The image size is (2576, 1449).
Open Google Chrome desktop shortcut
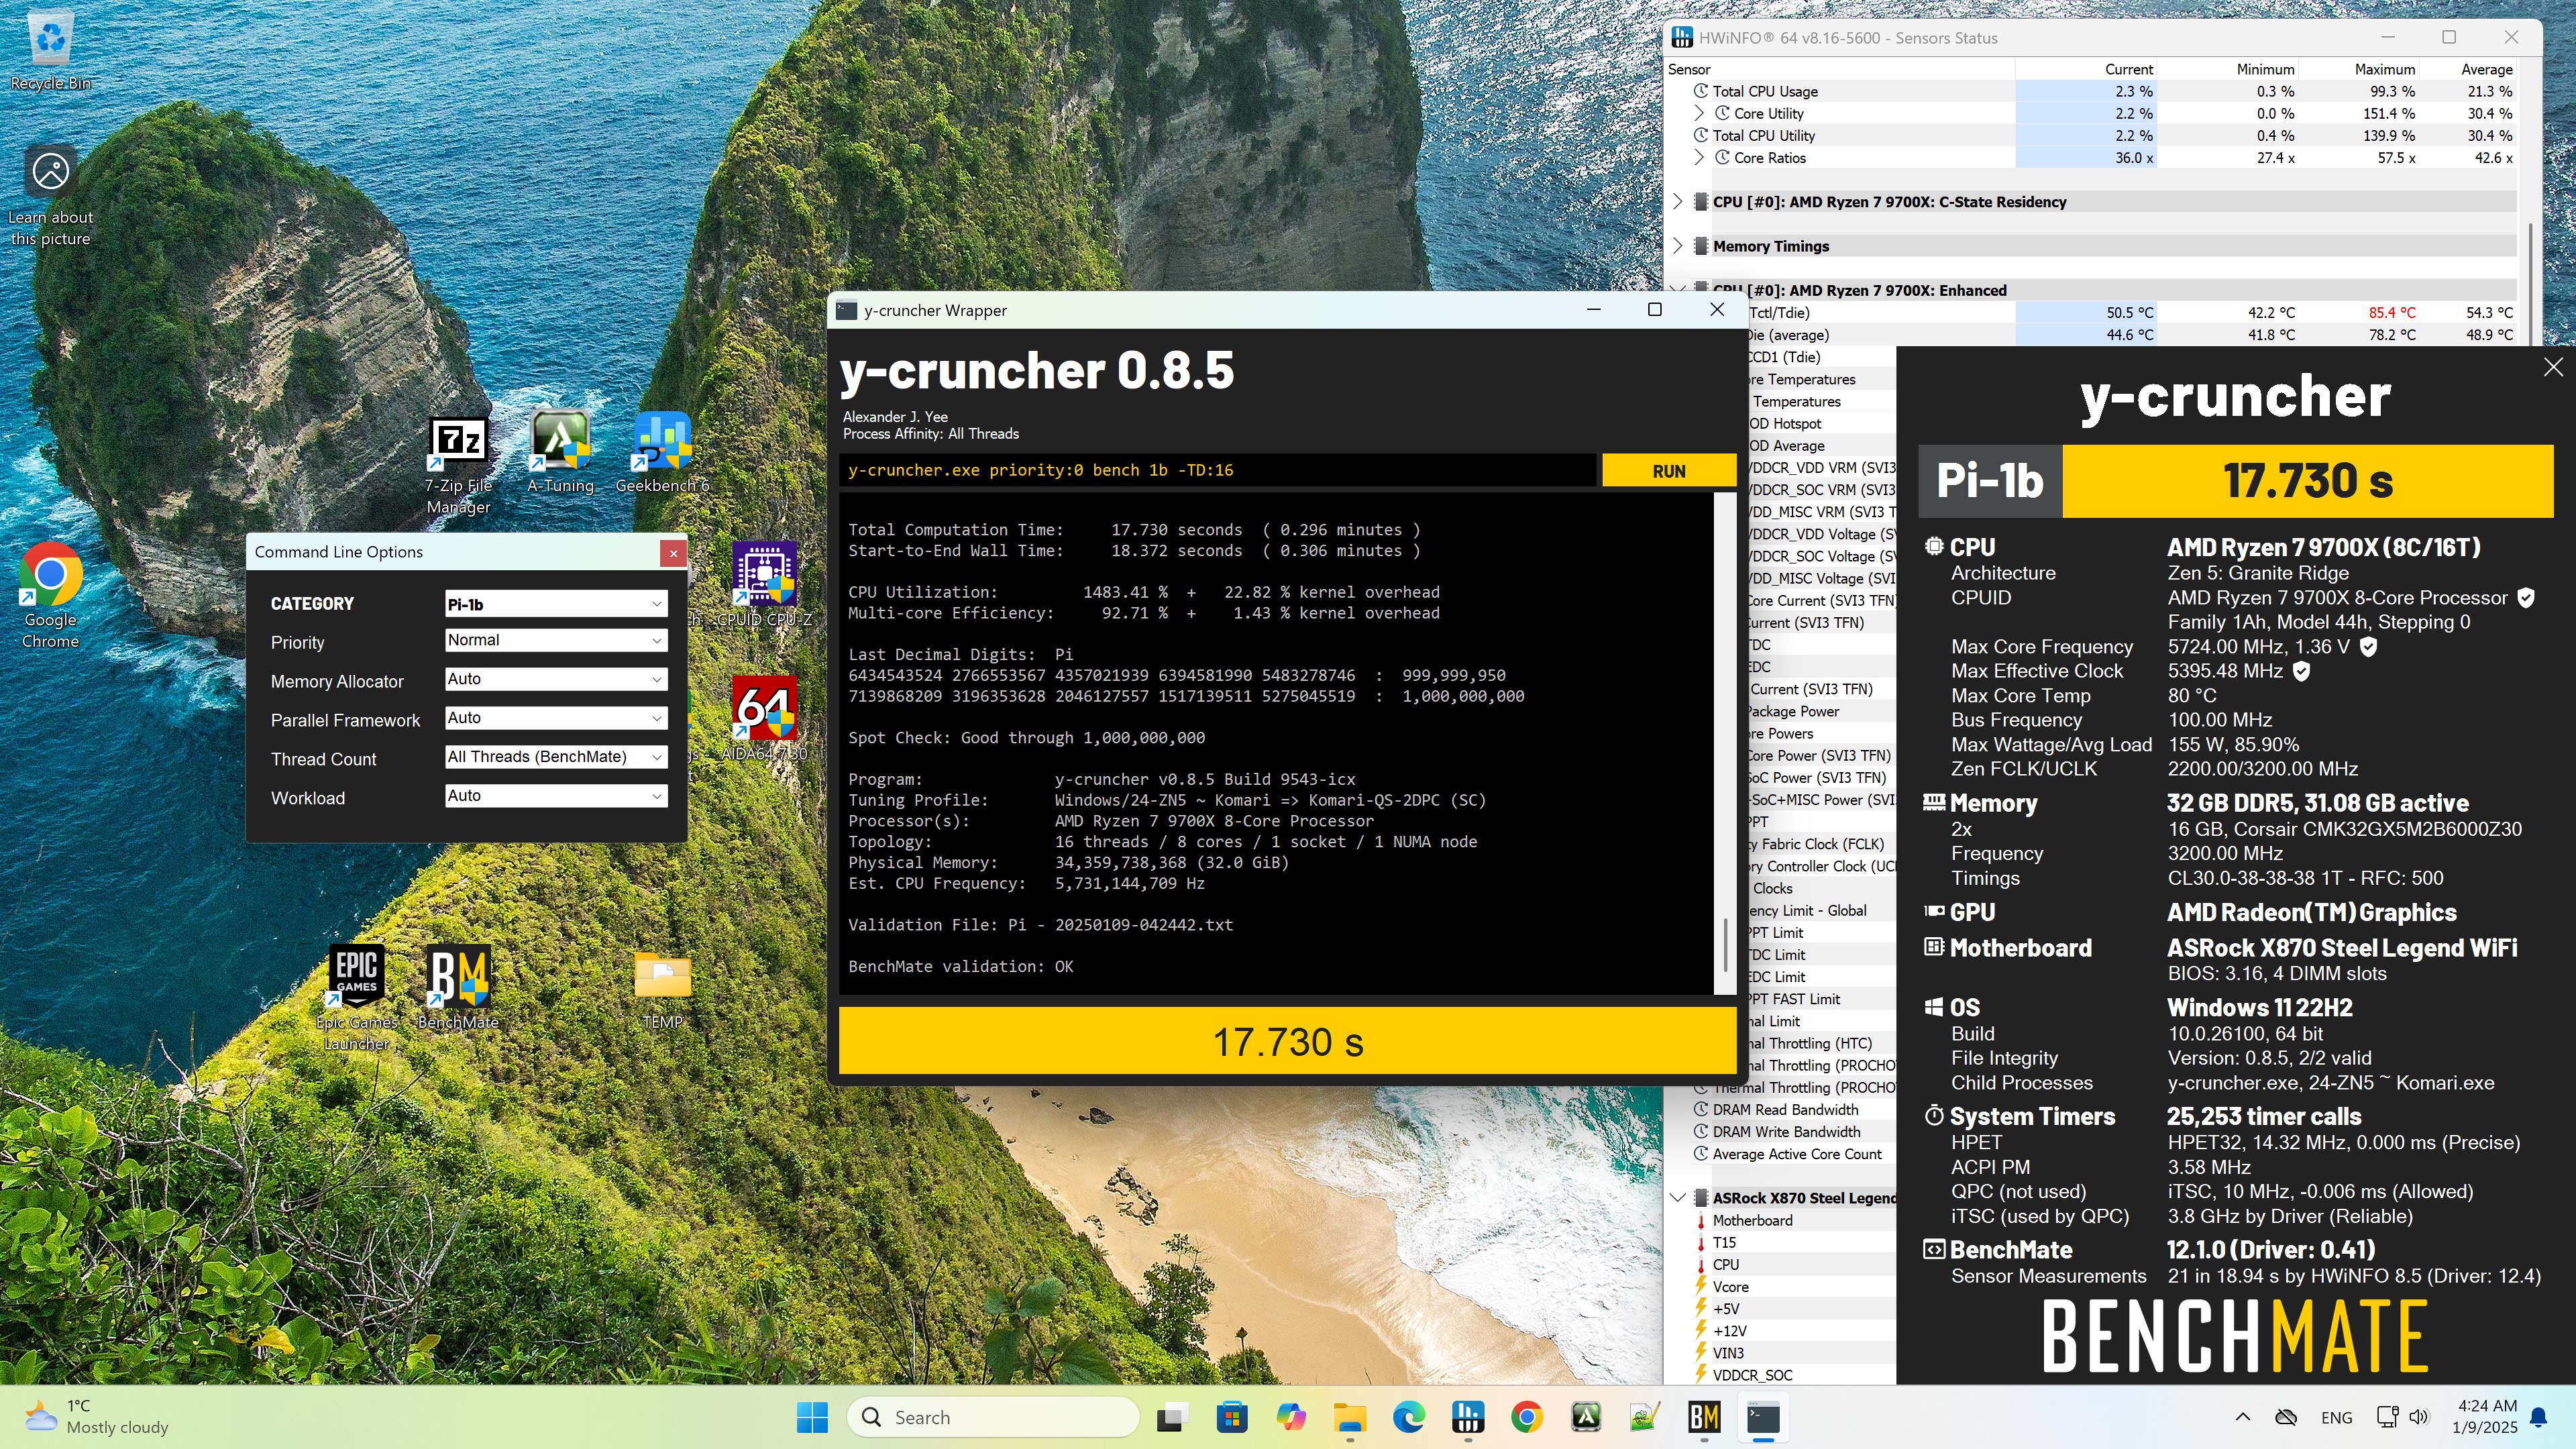click(x=50, y=596)
